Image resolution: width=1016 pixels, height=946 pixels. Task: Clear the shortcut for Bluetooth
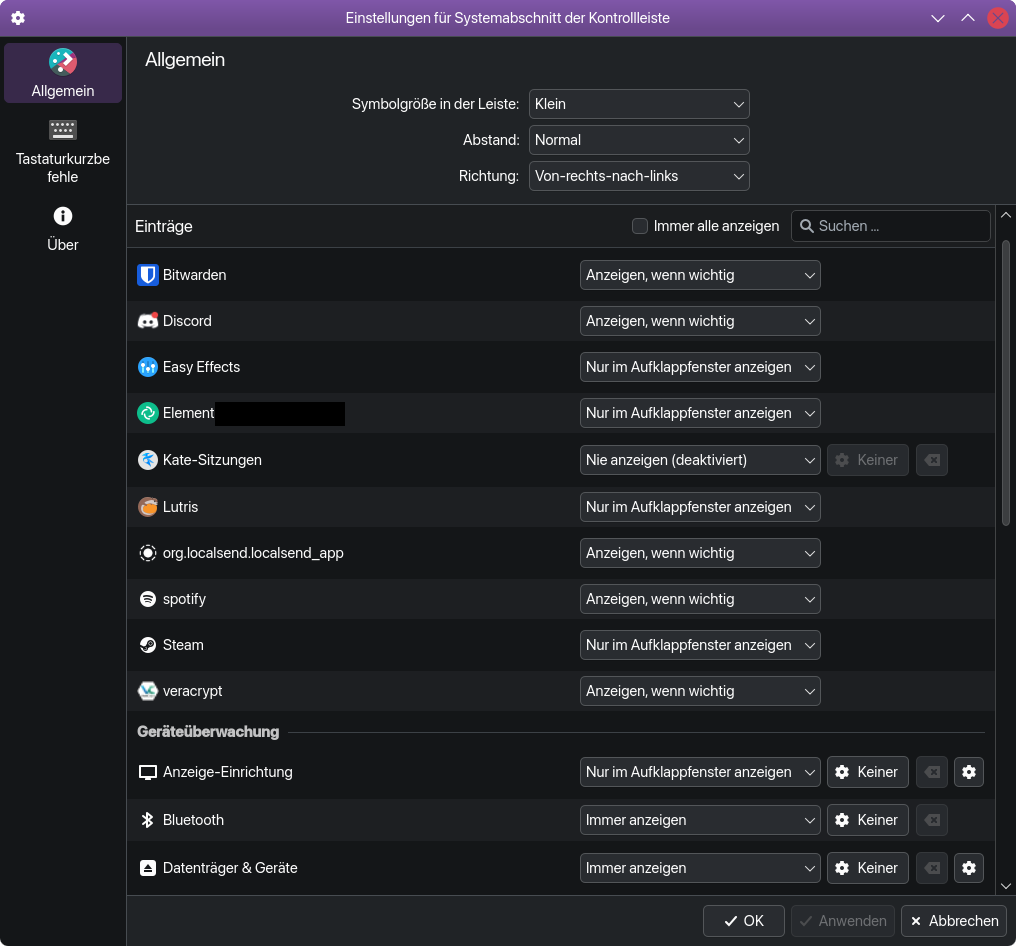click(x=932, y=820)
